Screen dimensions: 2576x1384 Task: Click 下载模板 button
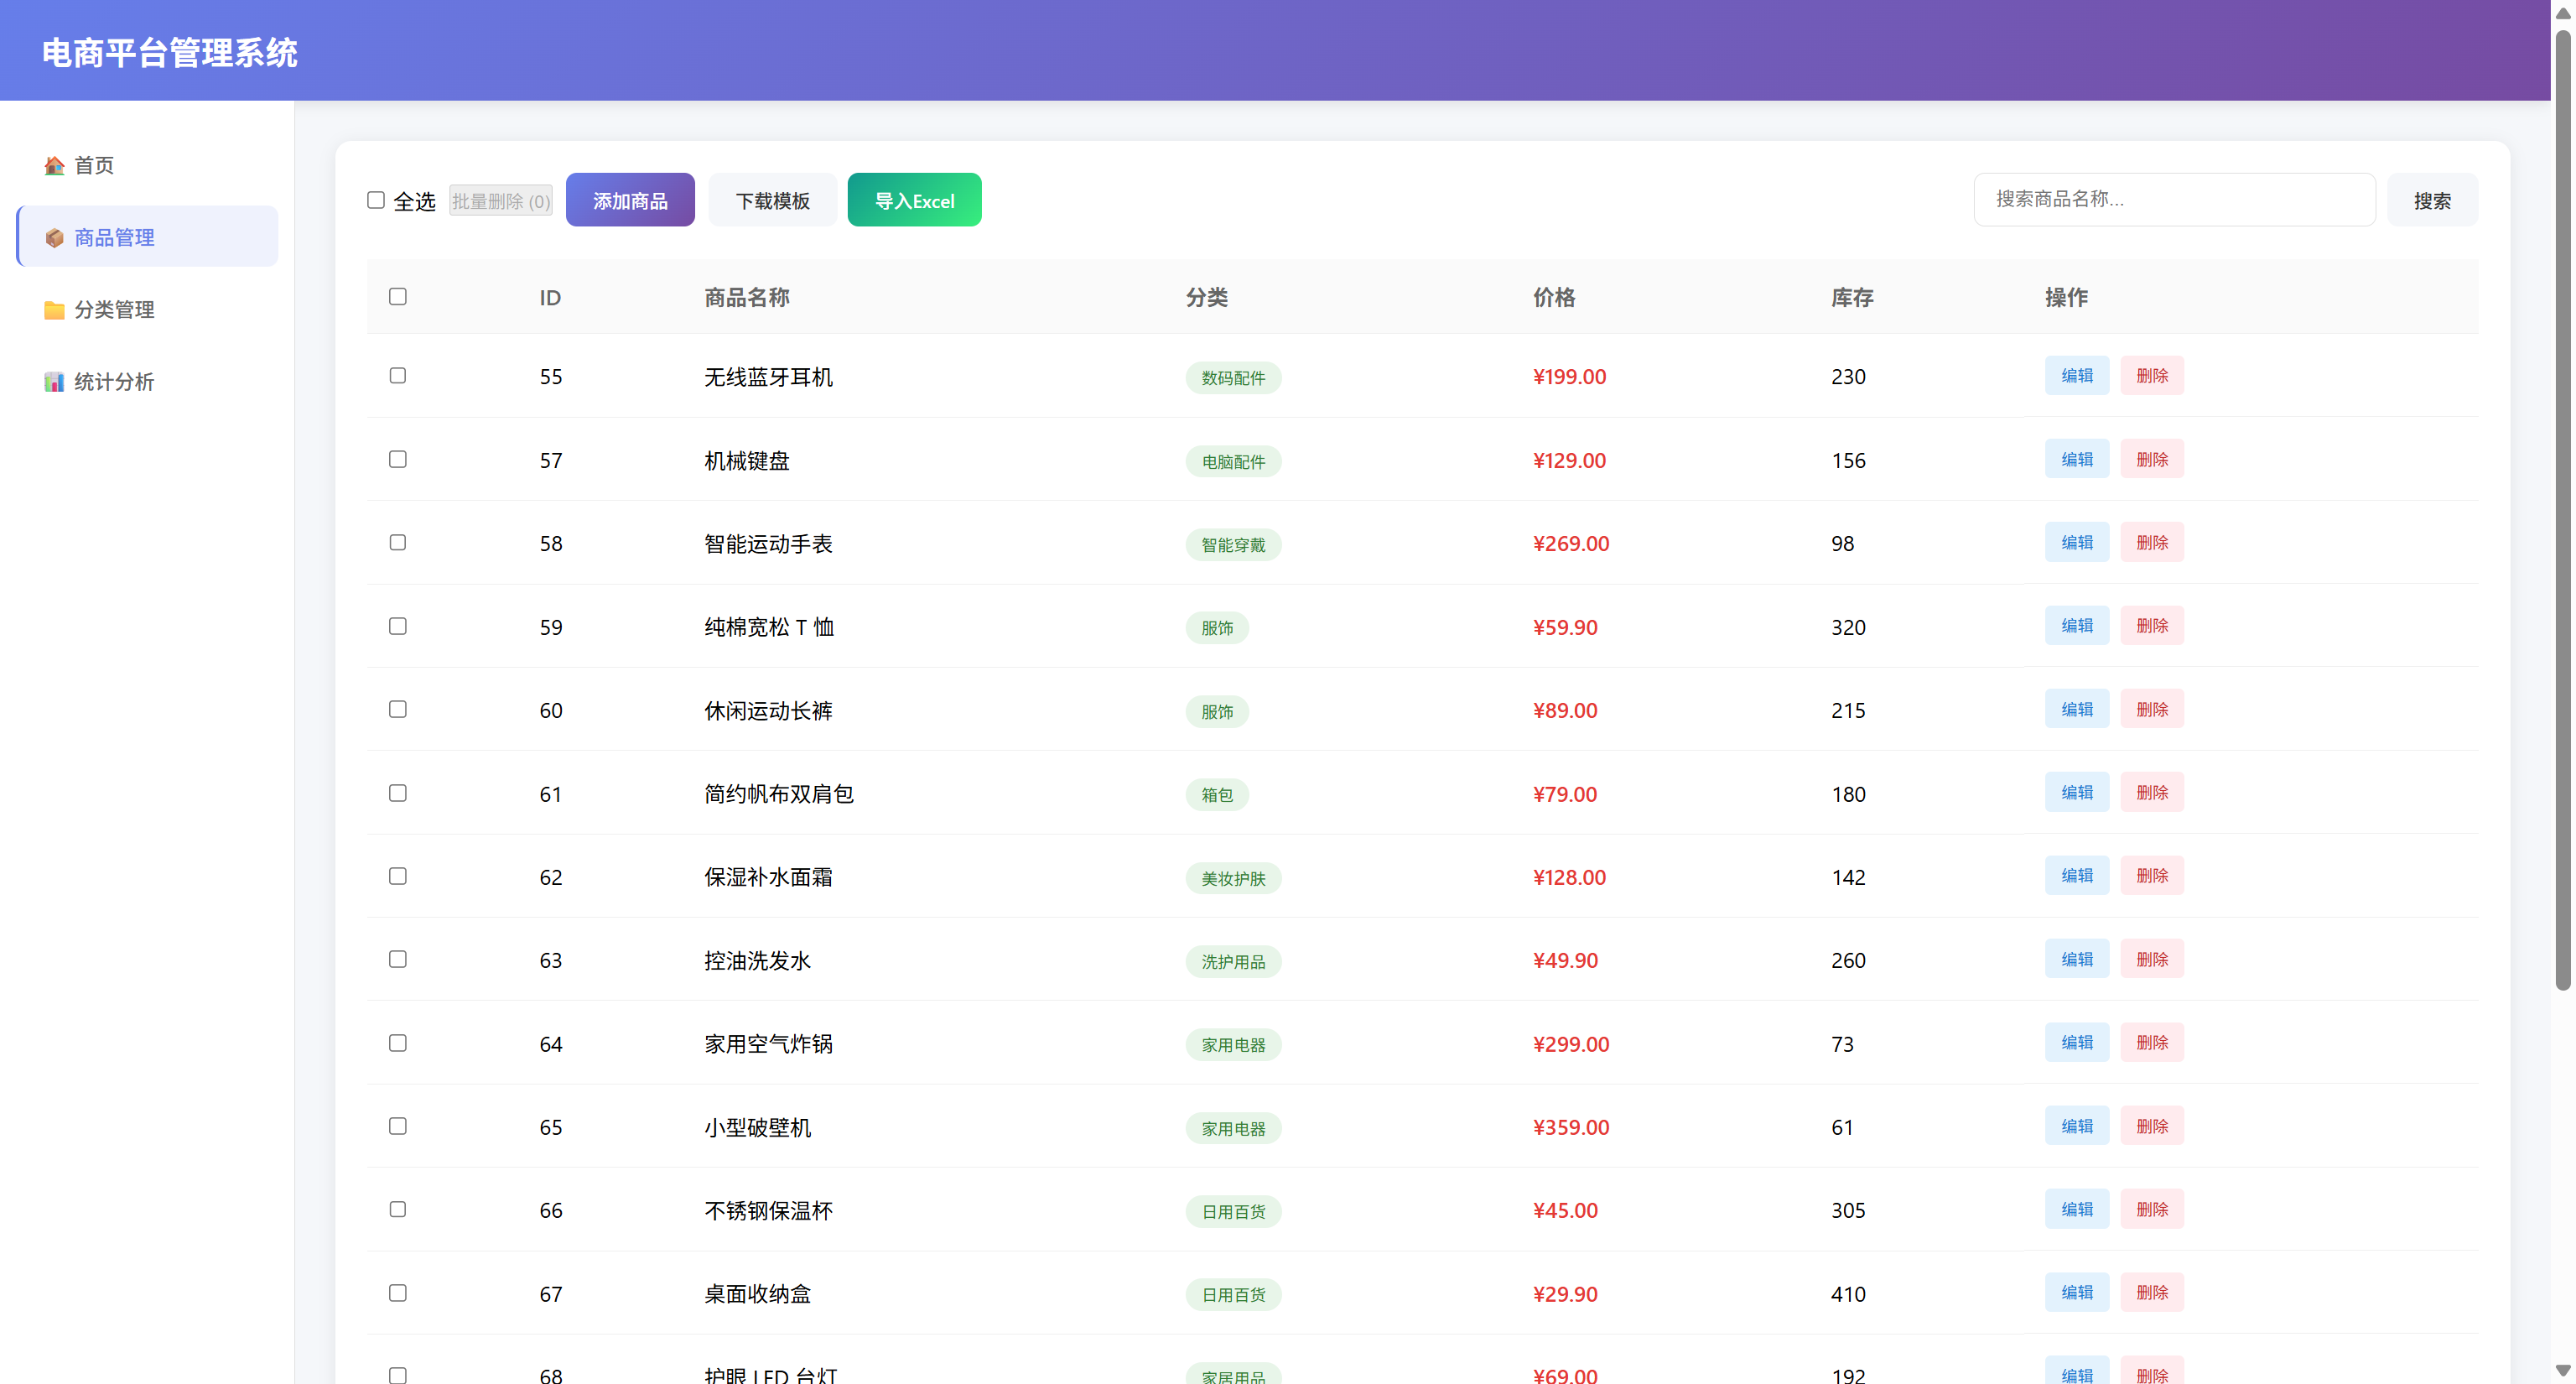(773, 200)
